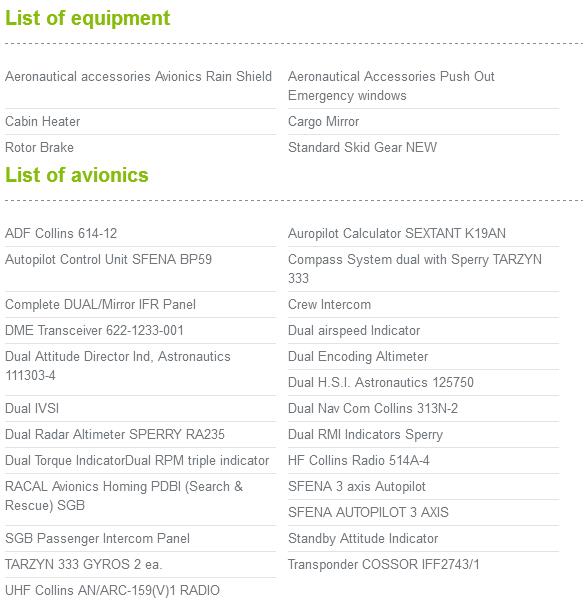Click Dual Encoding Altimeter item

pos(358,357)
